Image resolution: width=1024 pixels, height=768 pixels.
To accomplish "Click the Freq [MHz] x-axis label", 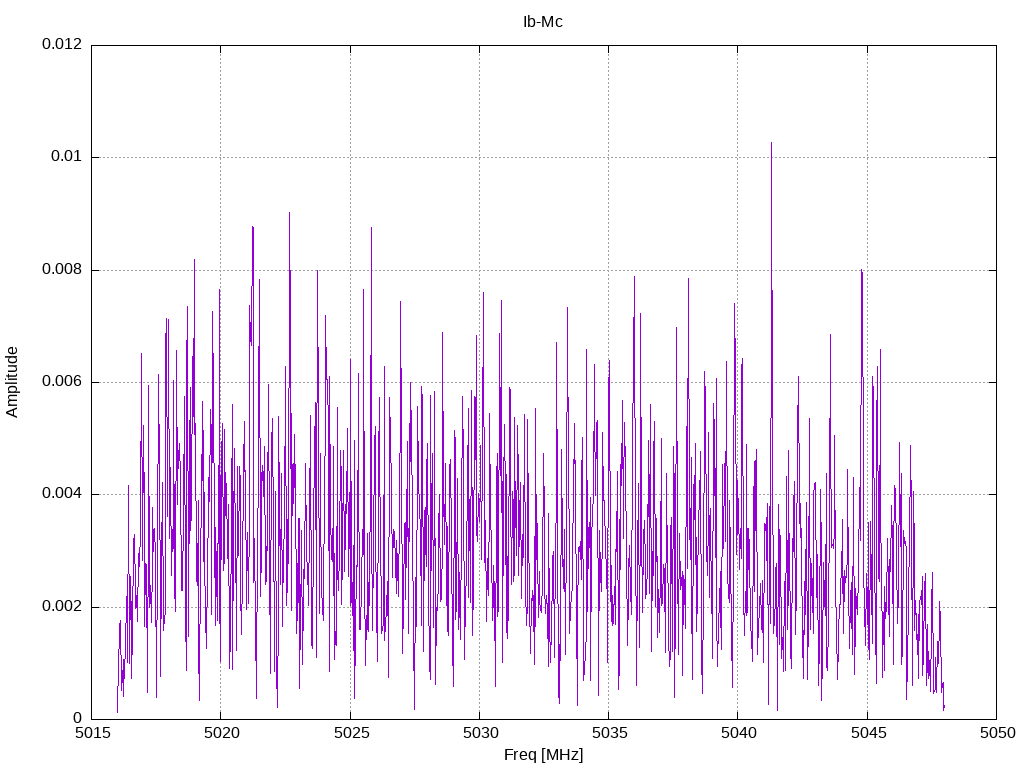I will [543, 755].
